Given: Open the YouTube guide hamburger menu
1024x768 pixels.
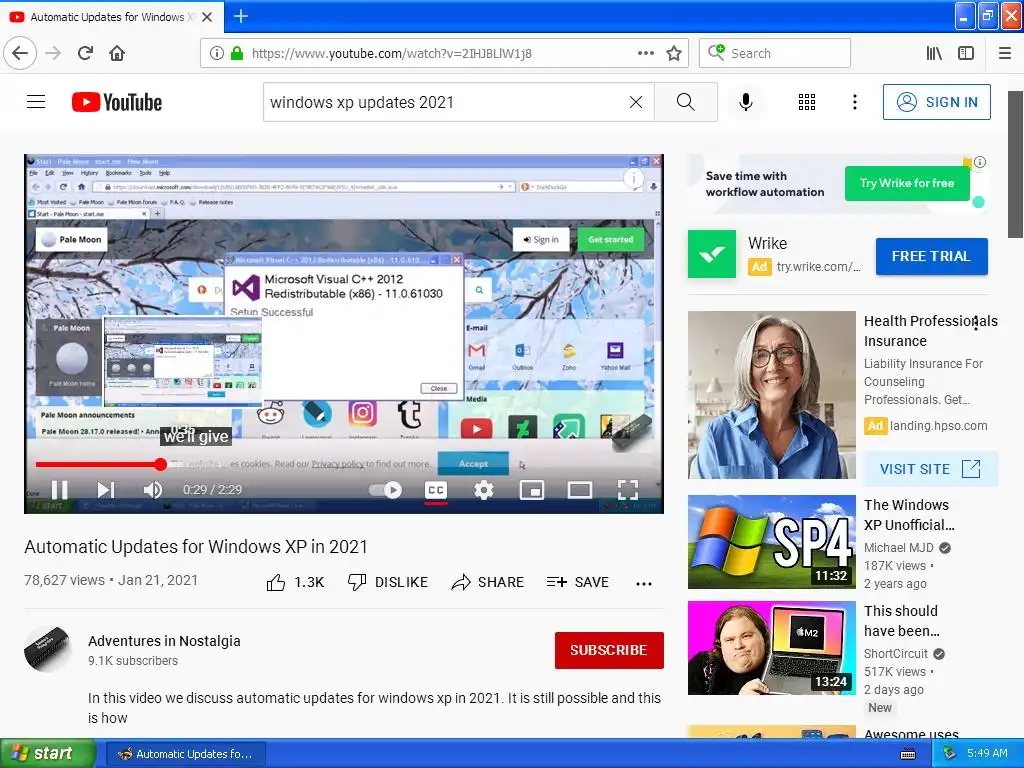Looking at the screenshot, I should [36, 102].
